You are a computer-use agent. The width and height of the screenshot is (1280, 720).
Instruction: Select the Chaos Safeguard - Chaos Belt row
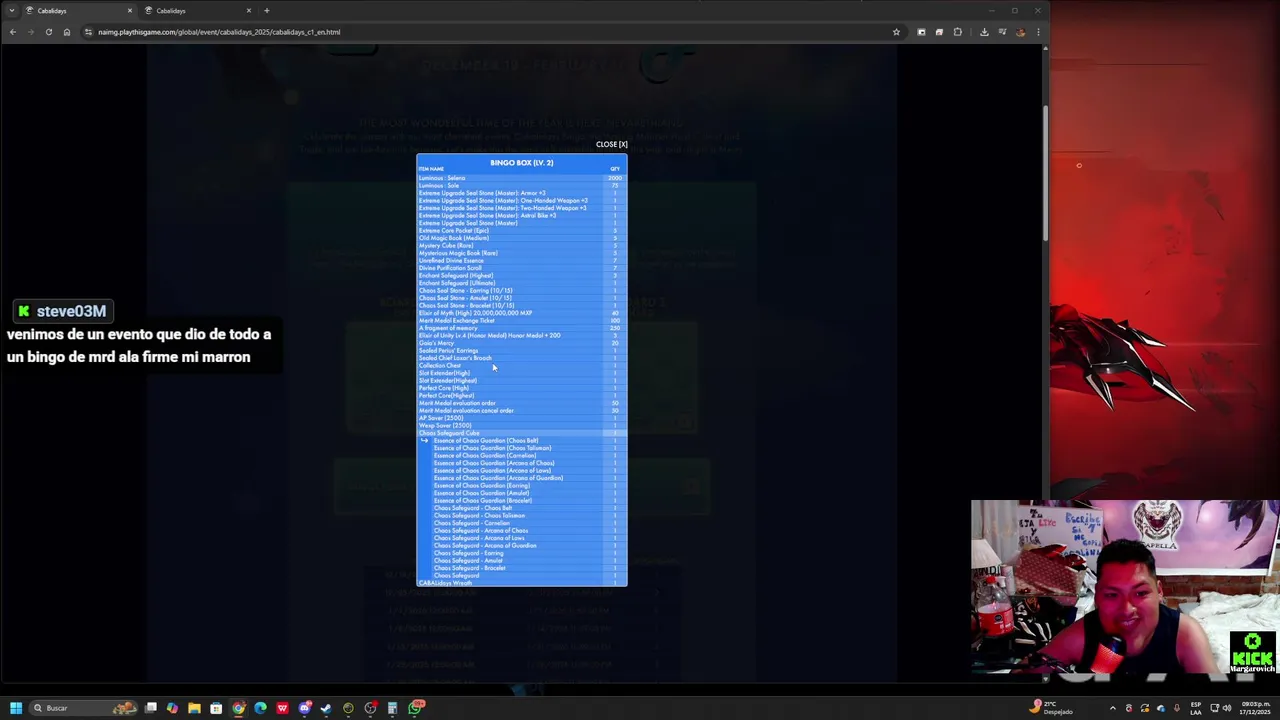pyautogui.click(x=521, y=508)
